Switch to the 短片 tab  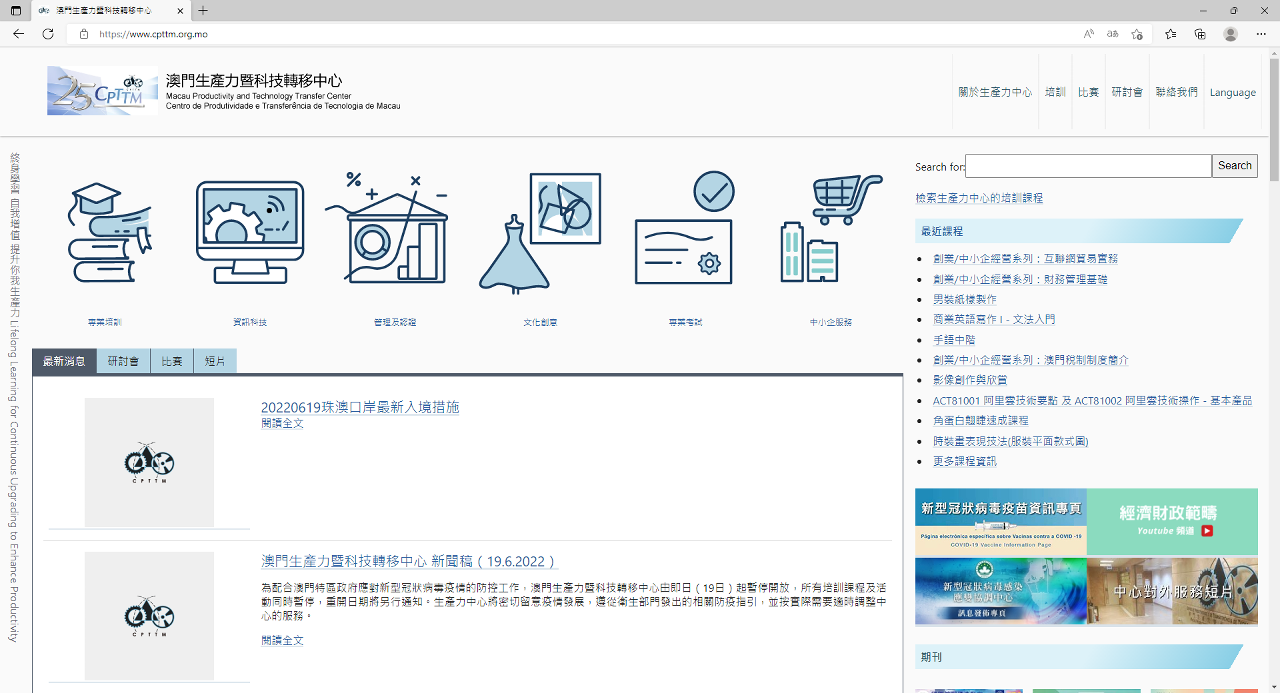point(215,362)
